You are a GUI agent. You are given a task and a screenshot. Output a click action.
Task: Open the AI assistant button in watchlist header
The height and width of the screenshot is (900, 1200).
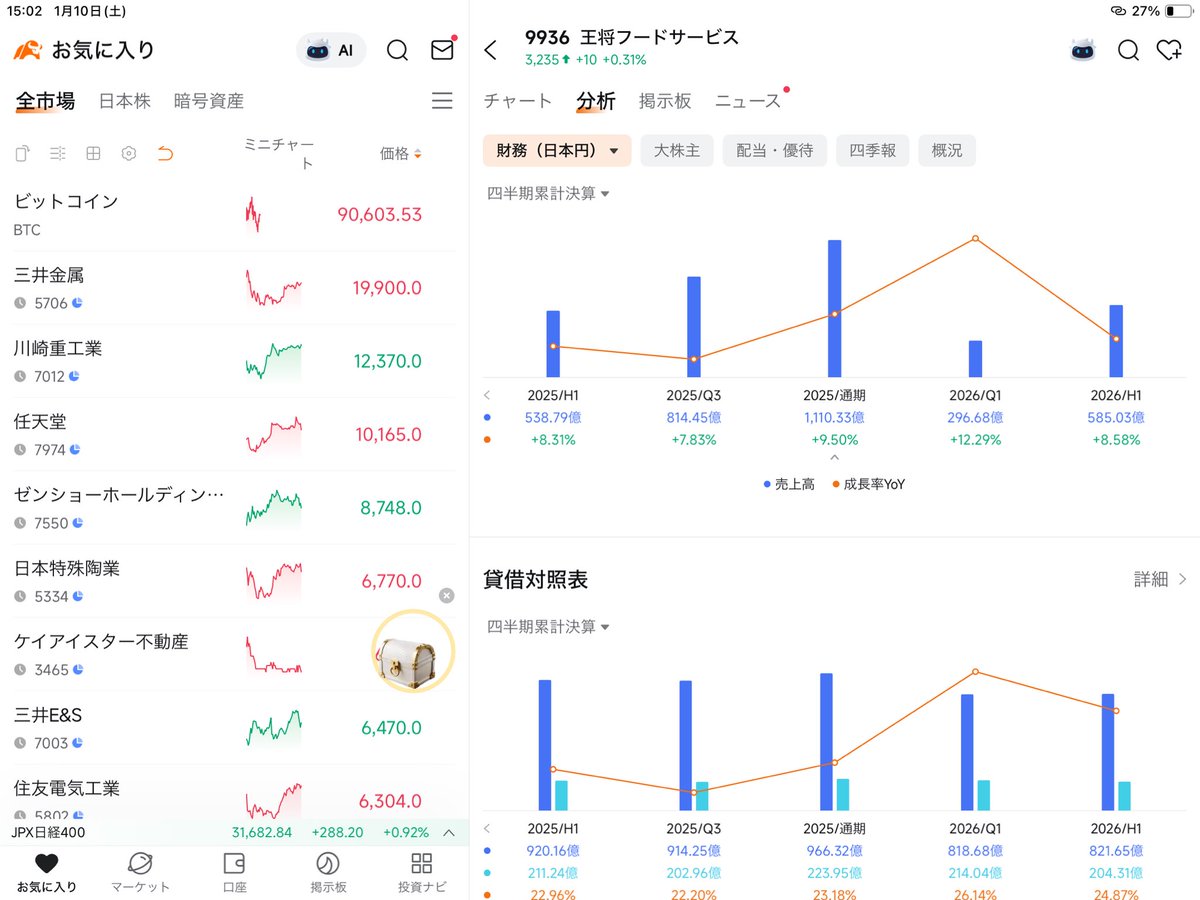tap(331, 50)
